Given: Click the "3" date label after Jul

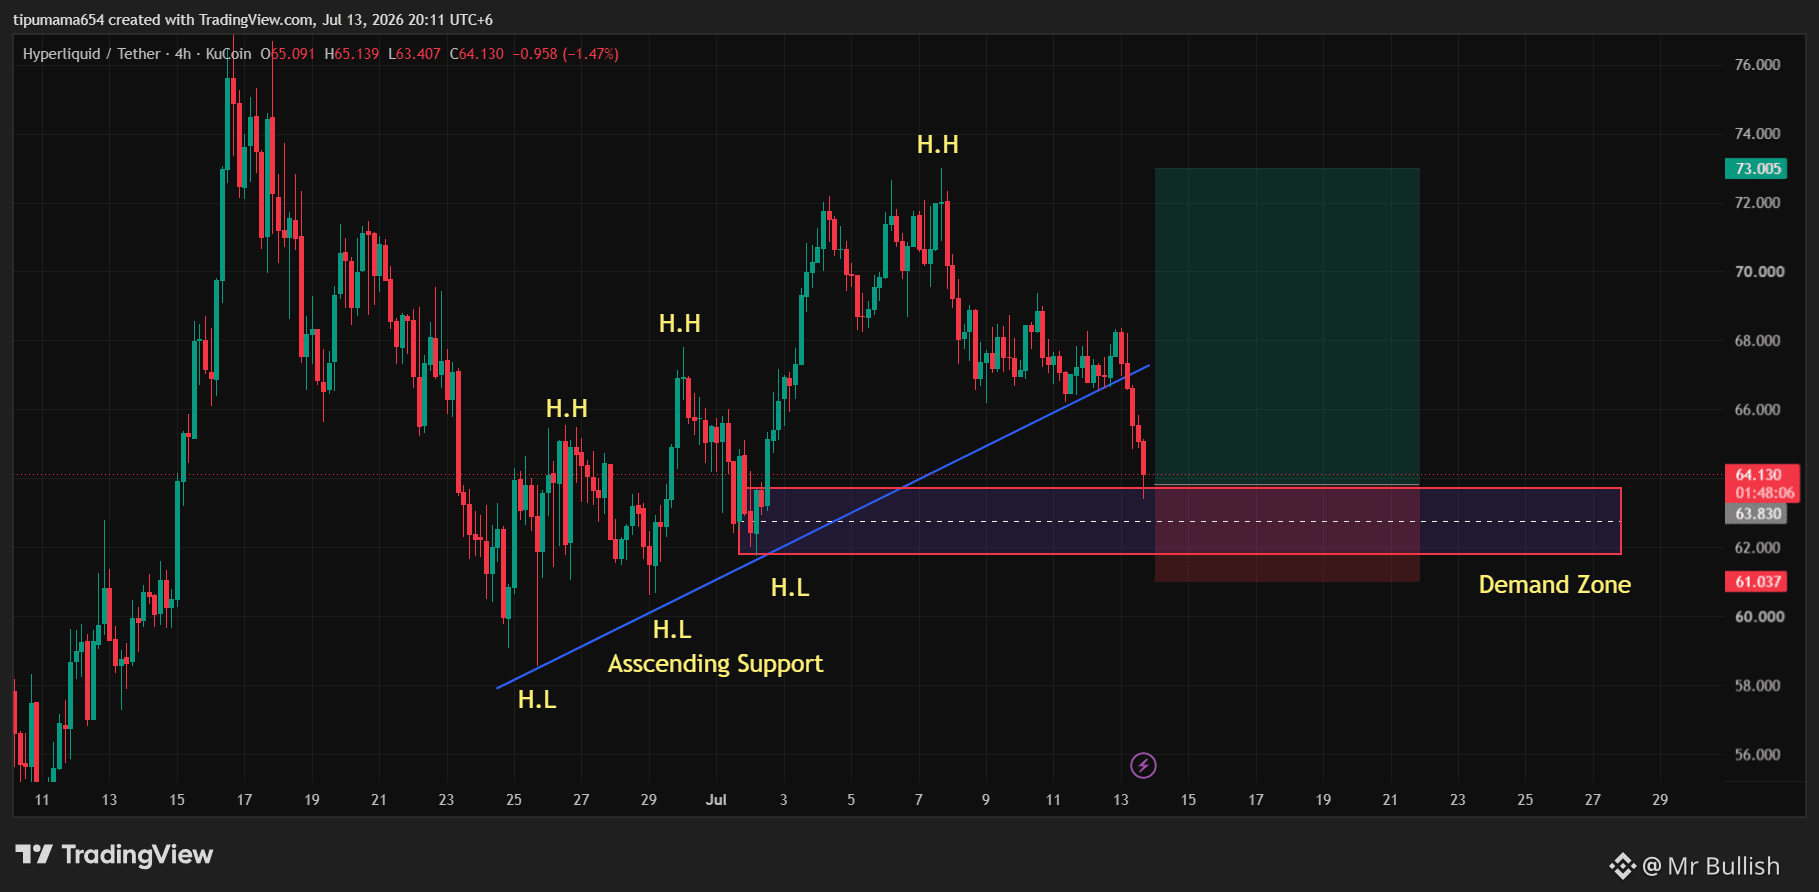Looking at the screenshot, I should [784, 800].
